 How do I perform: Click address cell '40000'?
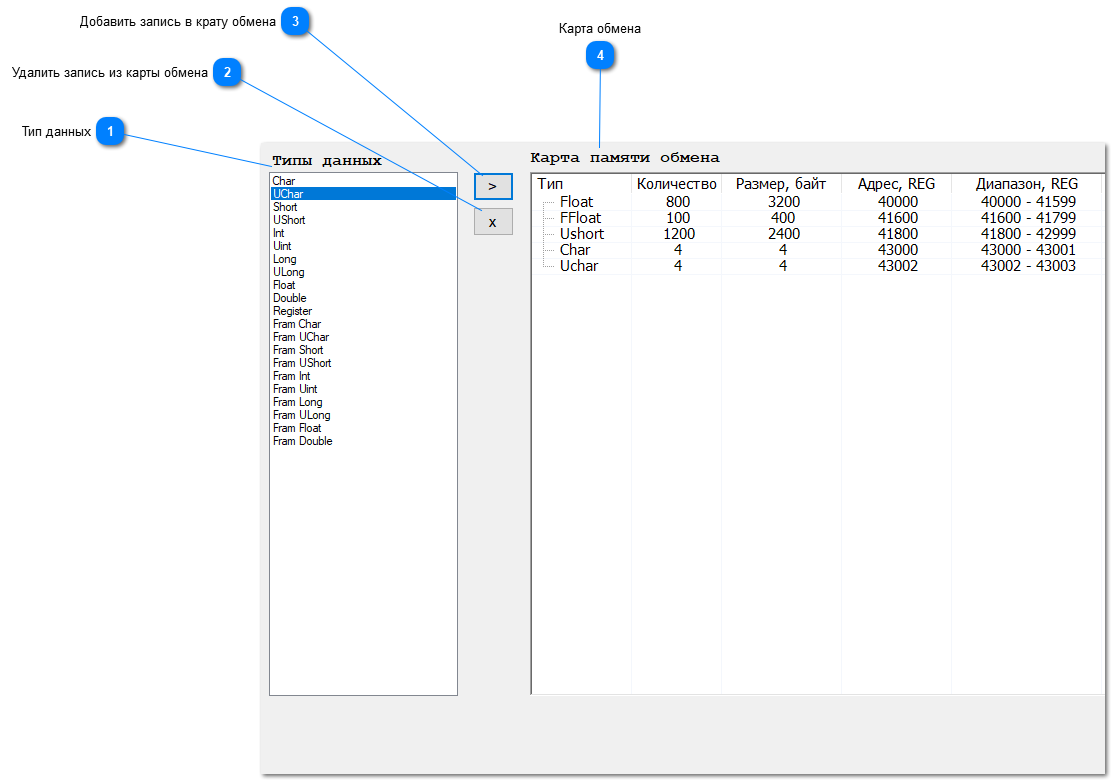[898, 202]
